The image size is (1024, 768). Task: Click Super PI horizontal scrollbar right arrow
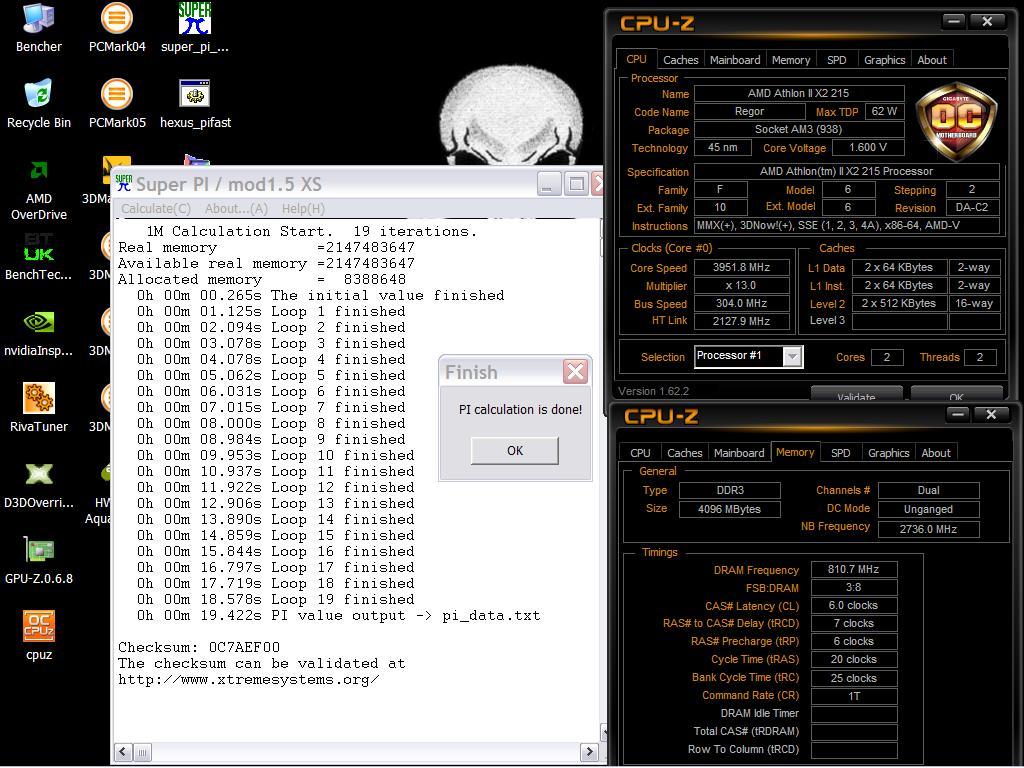tap(589, 752)
